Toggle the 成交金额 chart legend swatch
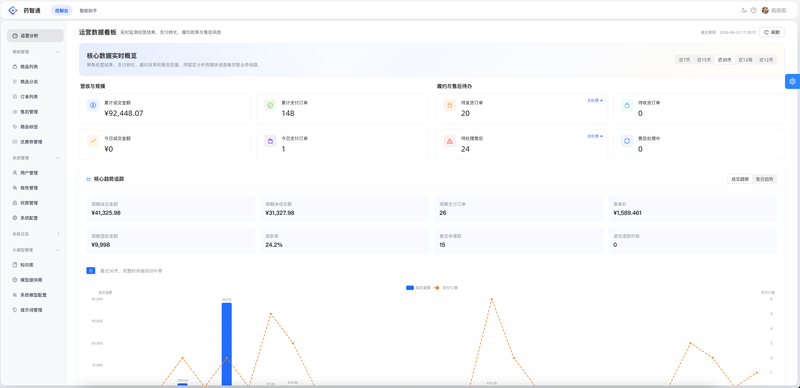The height and width of the screenshot is (388, 800). (x=410, y=288)
